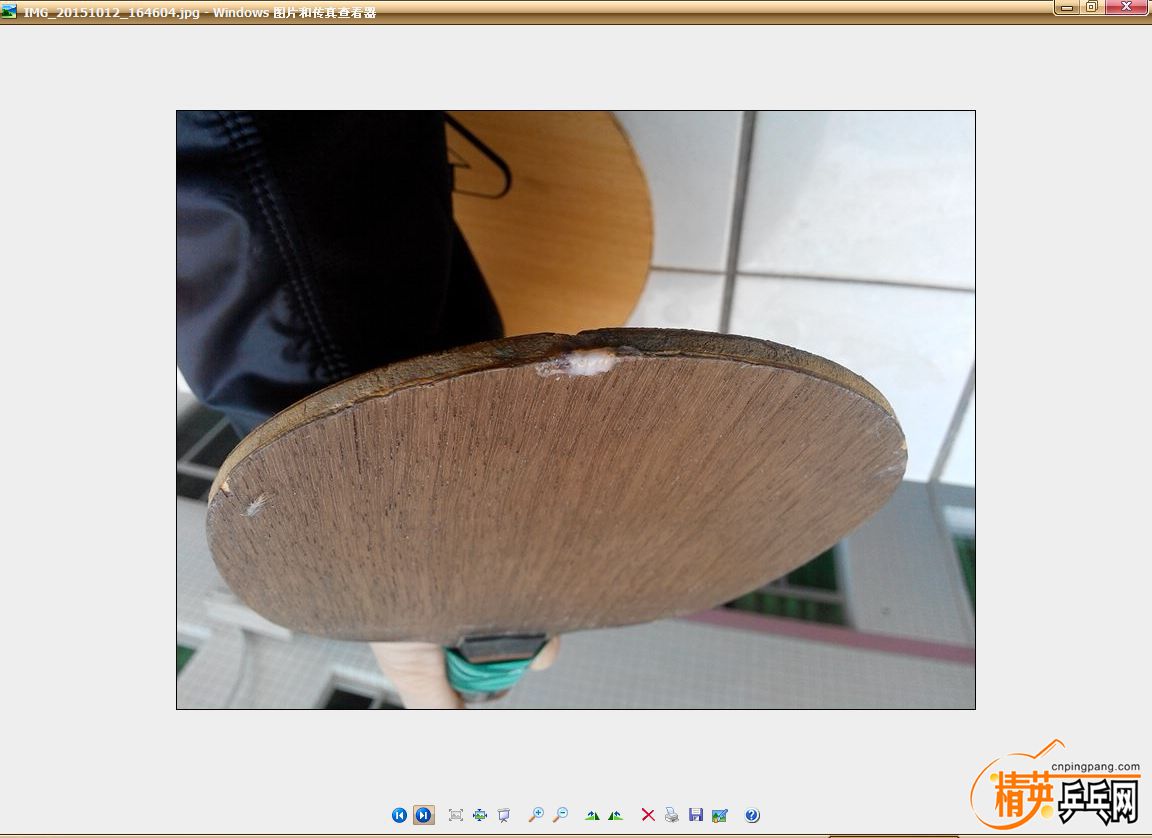Show image at actual size
1152x838 pixels.
click(x=480, y=814)
